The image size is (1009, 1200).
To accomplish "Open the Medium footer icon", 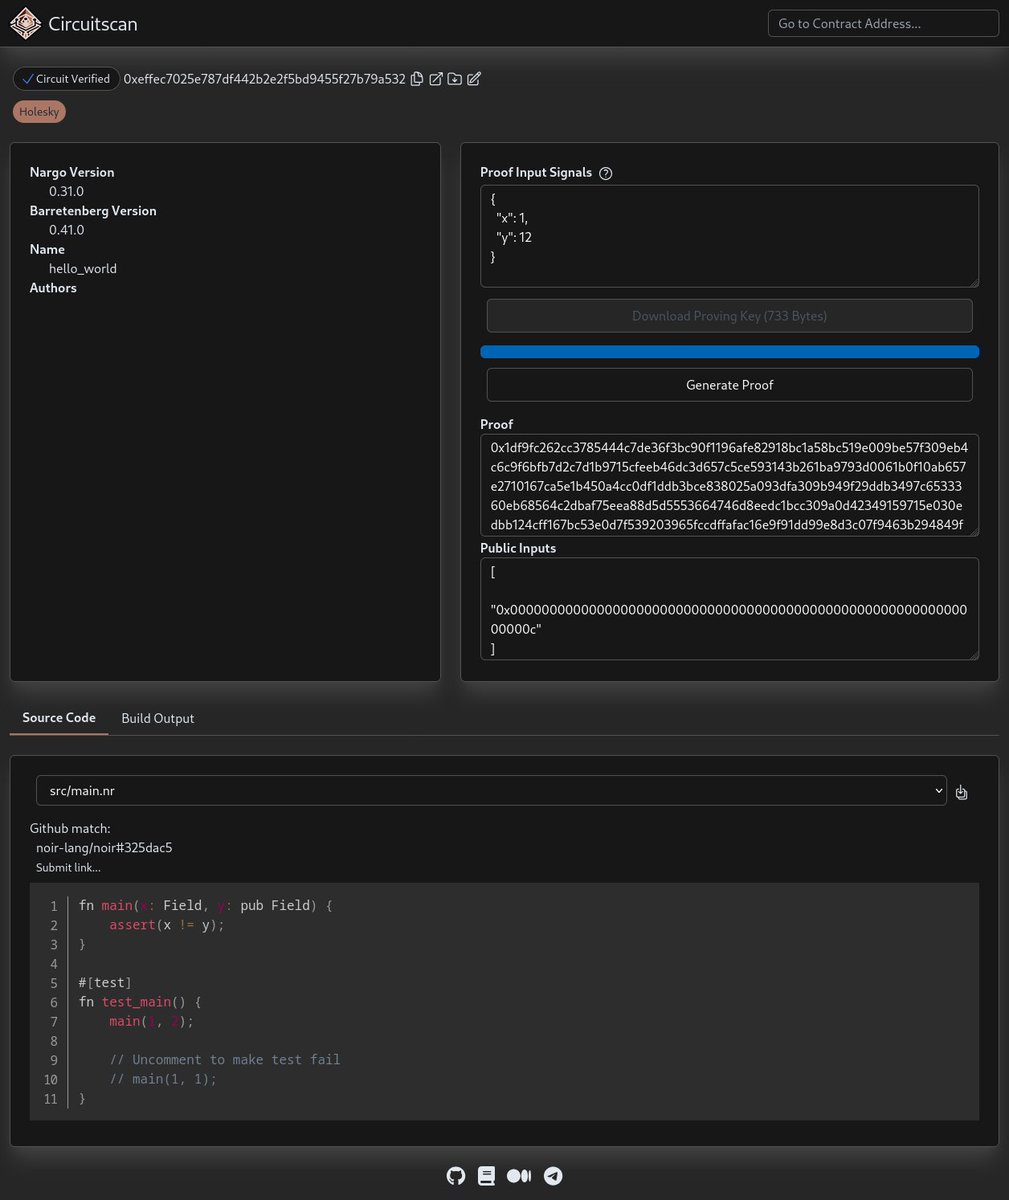I will point(519,1176).
